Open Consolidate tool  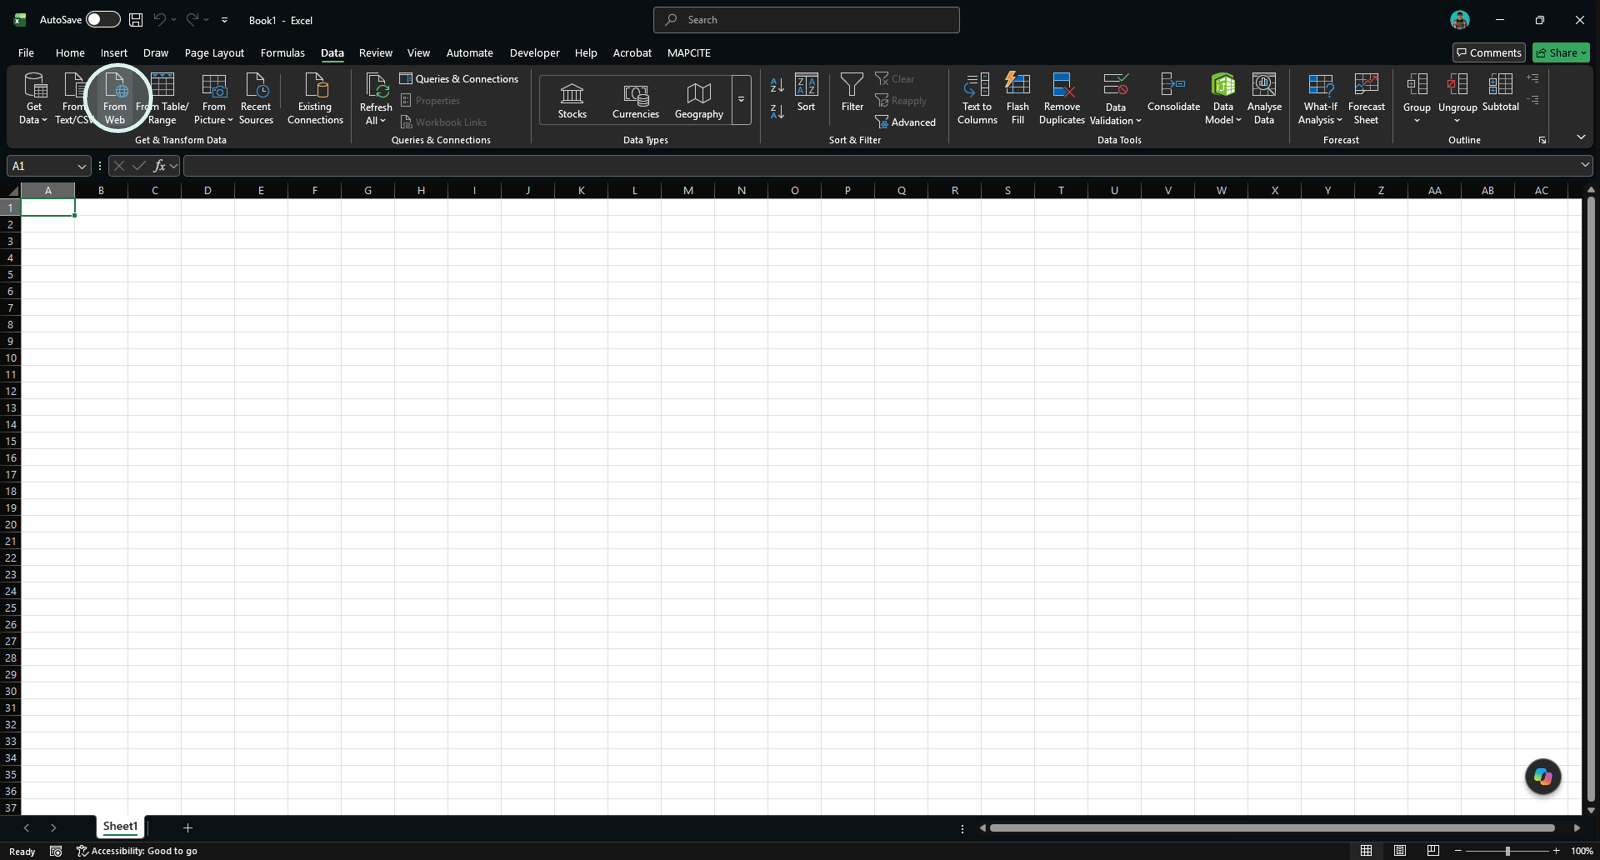pyautogui.click(x=1174, y=93)
